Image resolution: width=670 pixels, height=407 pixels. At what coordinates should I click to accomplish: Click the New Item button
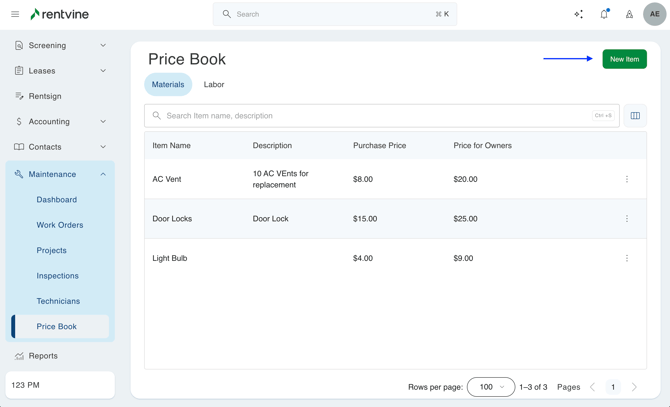point(624,59)
